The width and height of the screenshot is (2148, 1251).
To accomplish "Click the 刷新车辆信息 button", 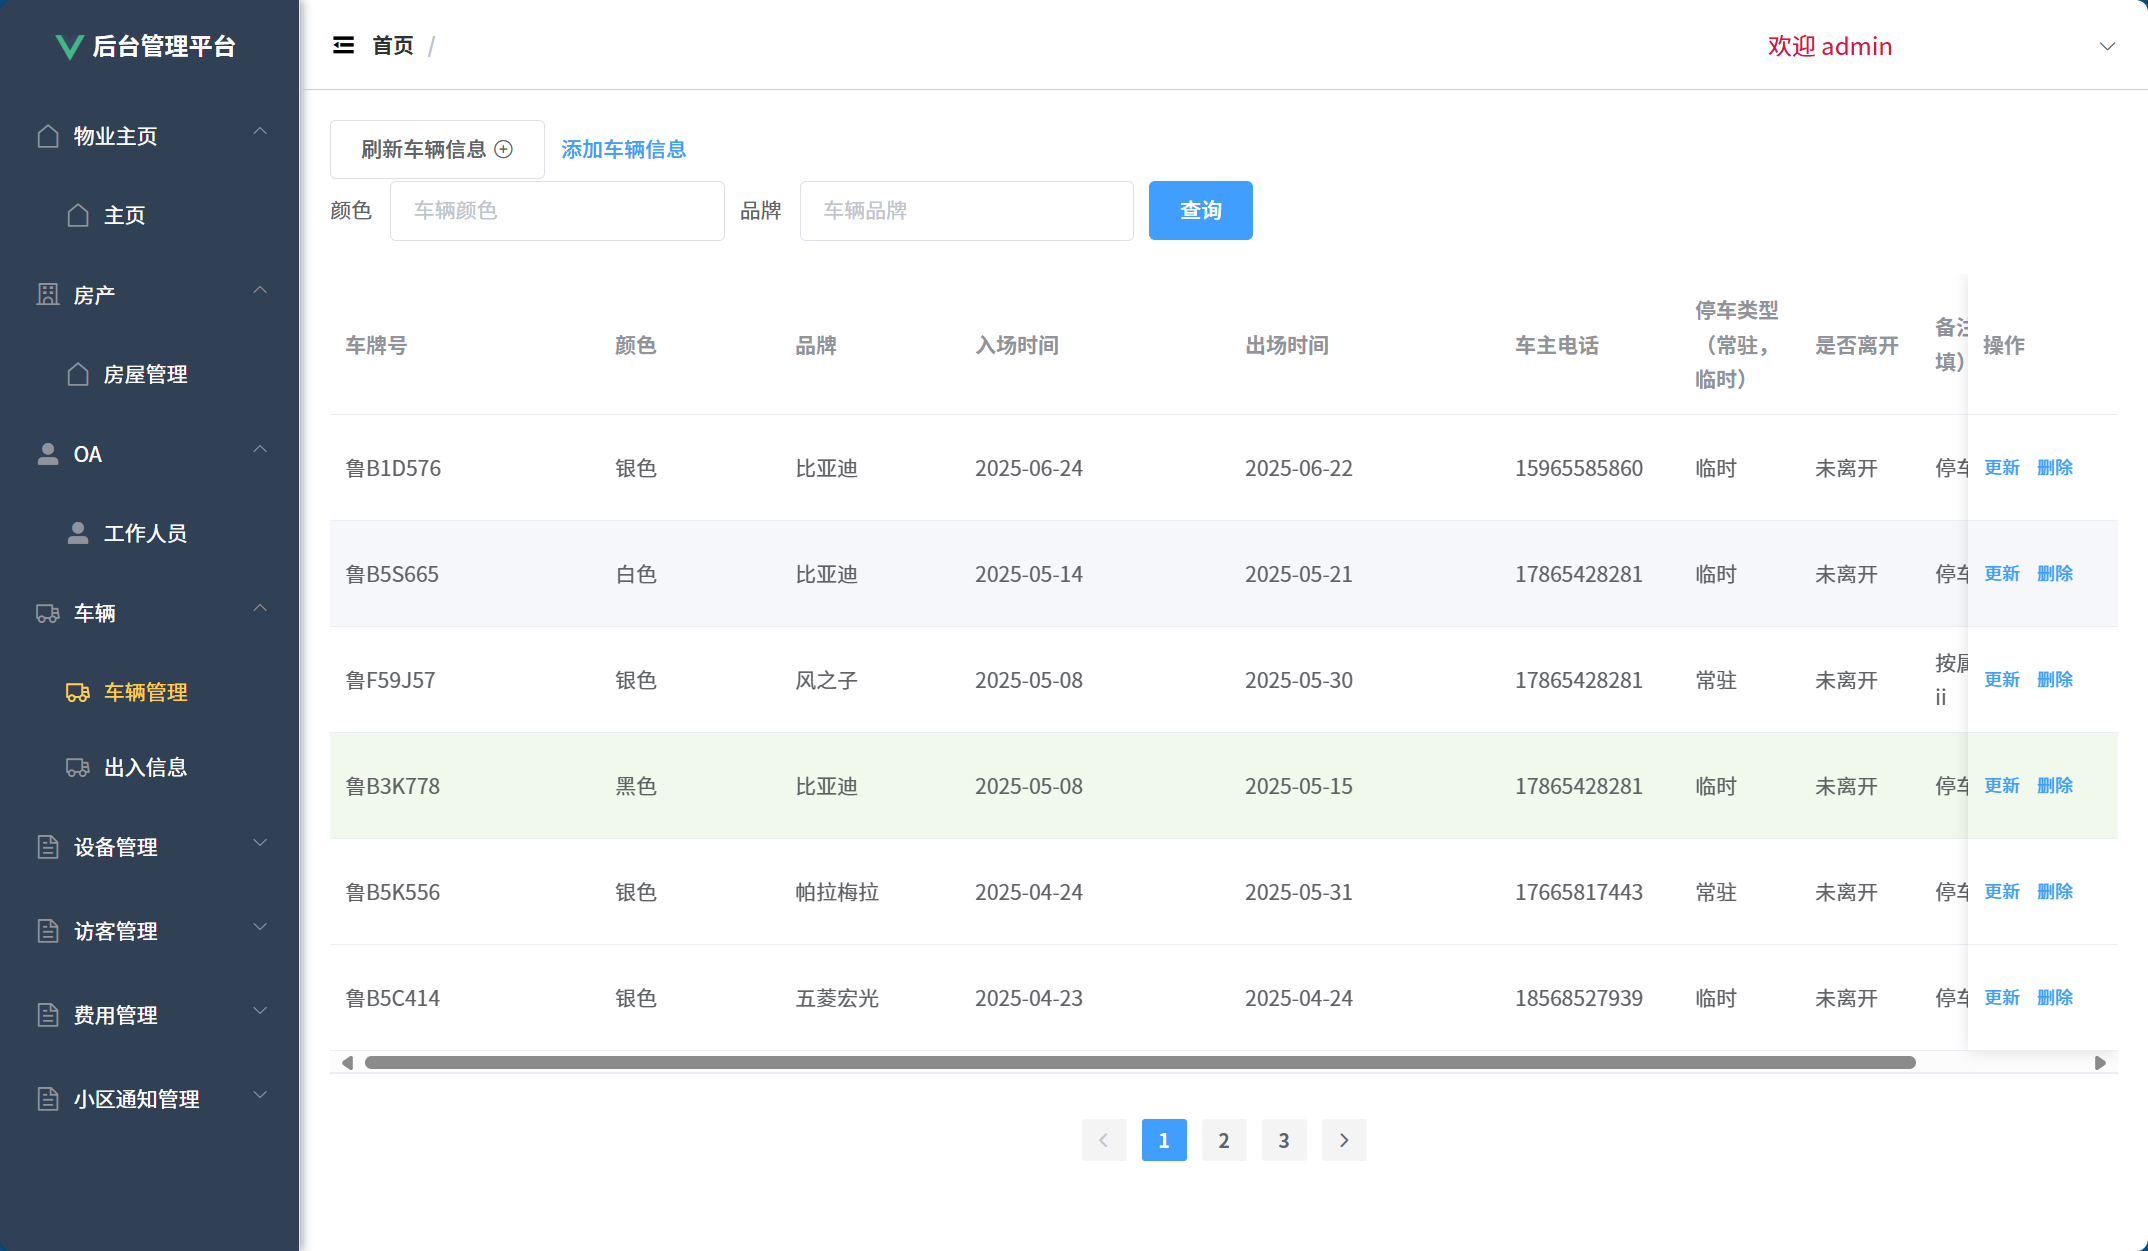I will coord(437,149).
